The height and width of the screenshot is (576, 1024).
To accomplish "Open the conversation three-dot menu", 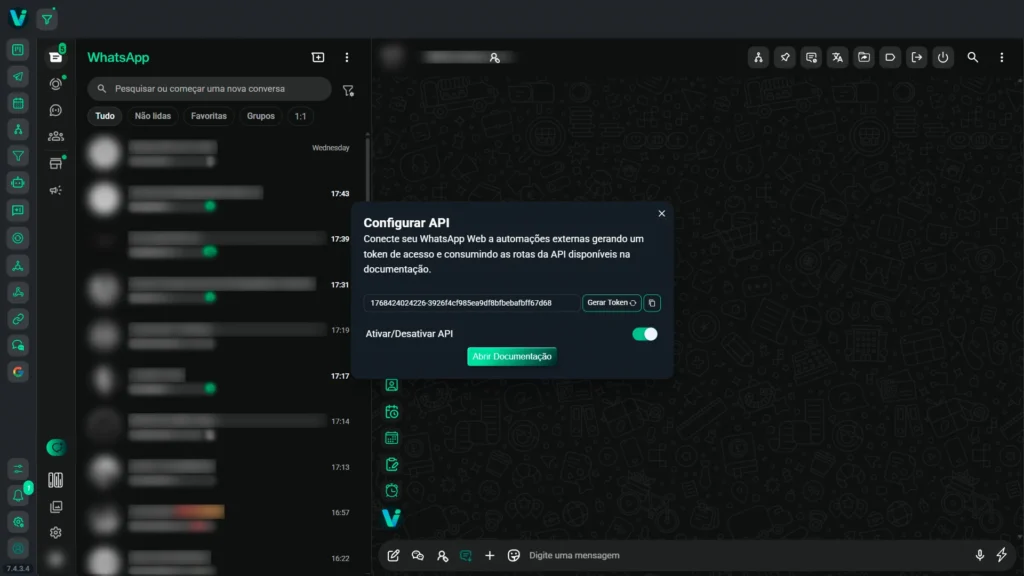I will [1001, 58].
